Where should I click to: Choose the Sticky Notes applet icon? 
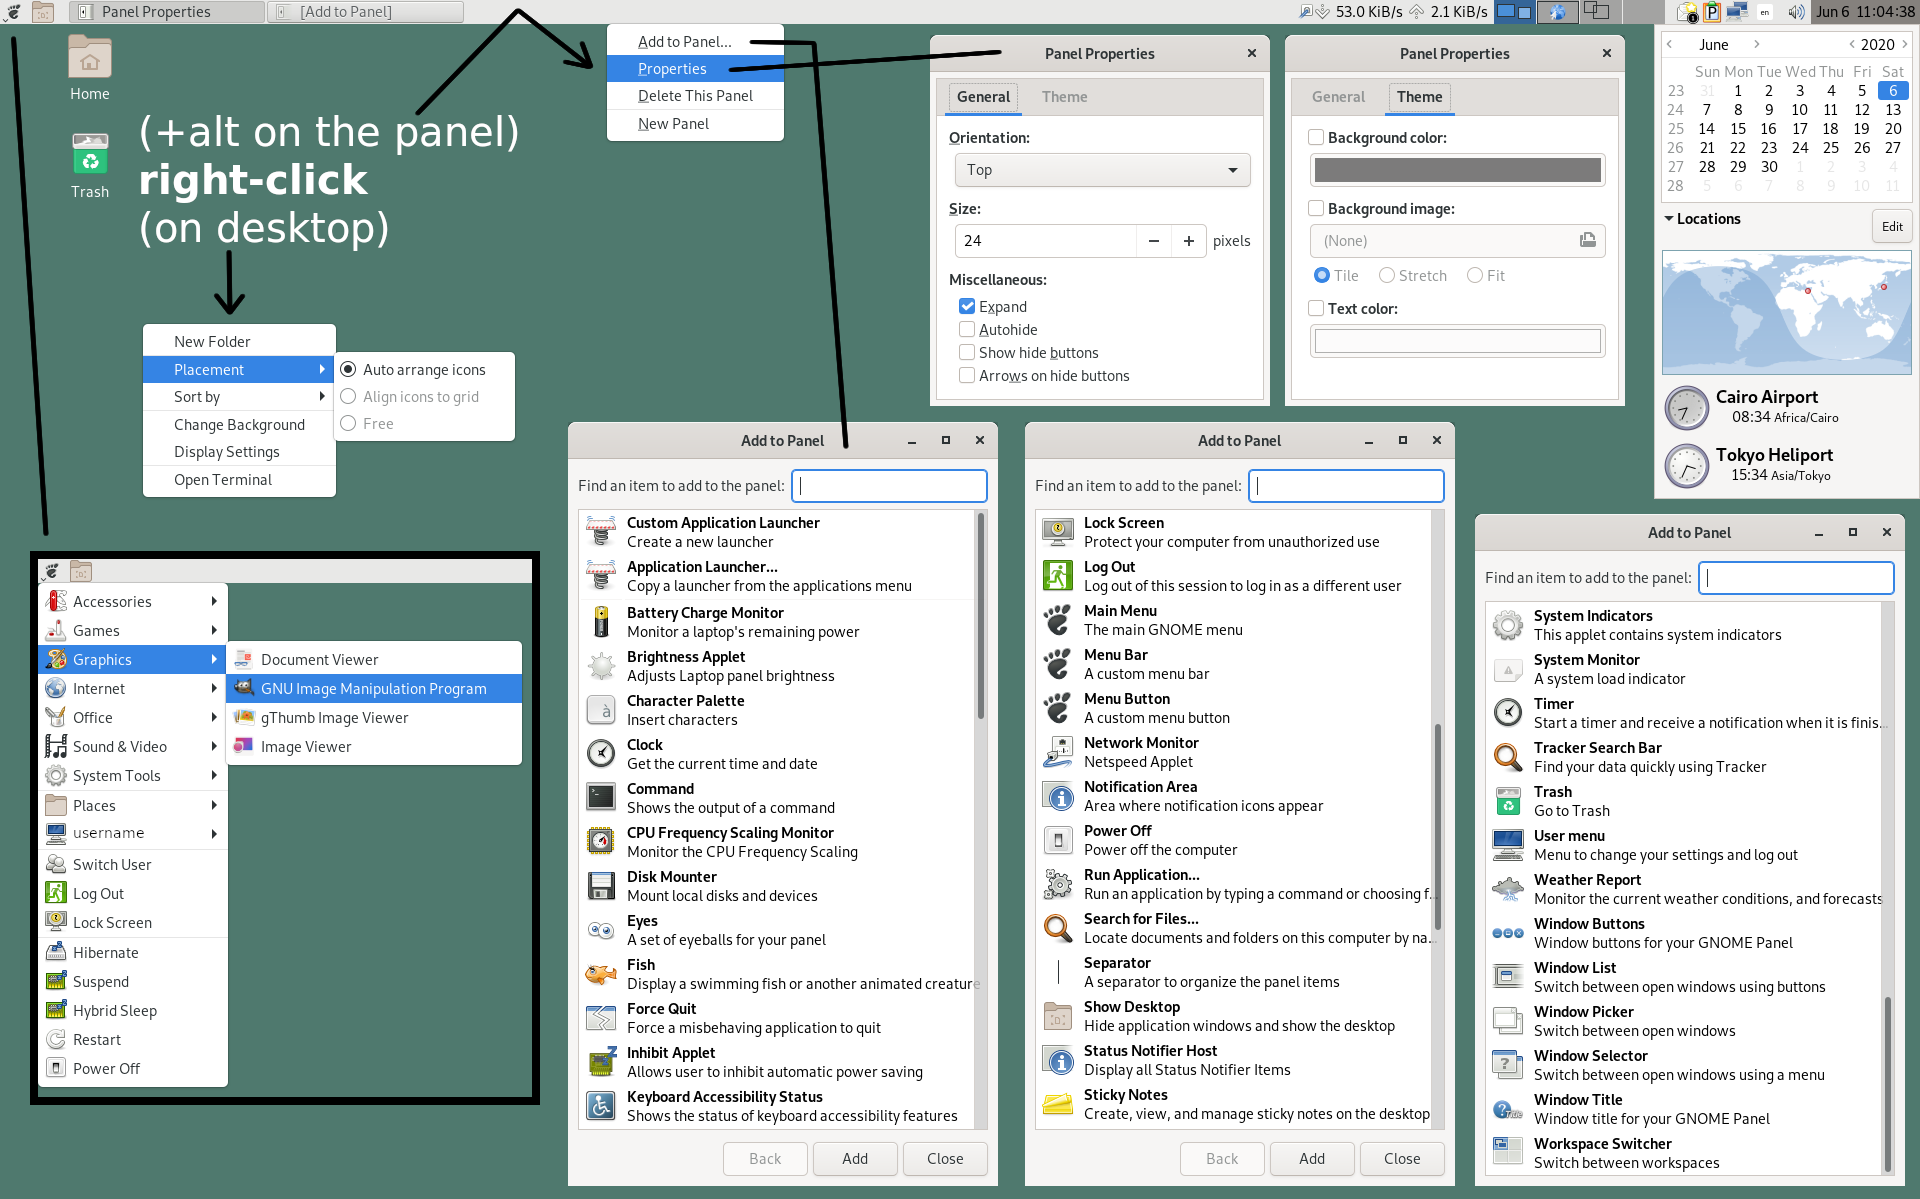pyautogui.click(x=1058, y=1104)
